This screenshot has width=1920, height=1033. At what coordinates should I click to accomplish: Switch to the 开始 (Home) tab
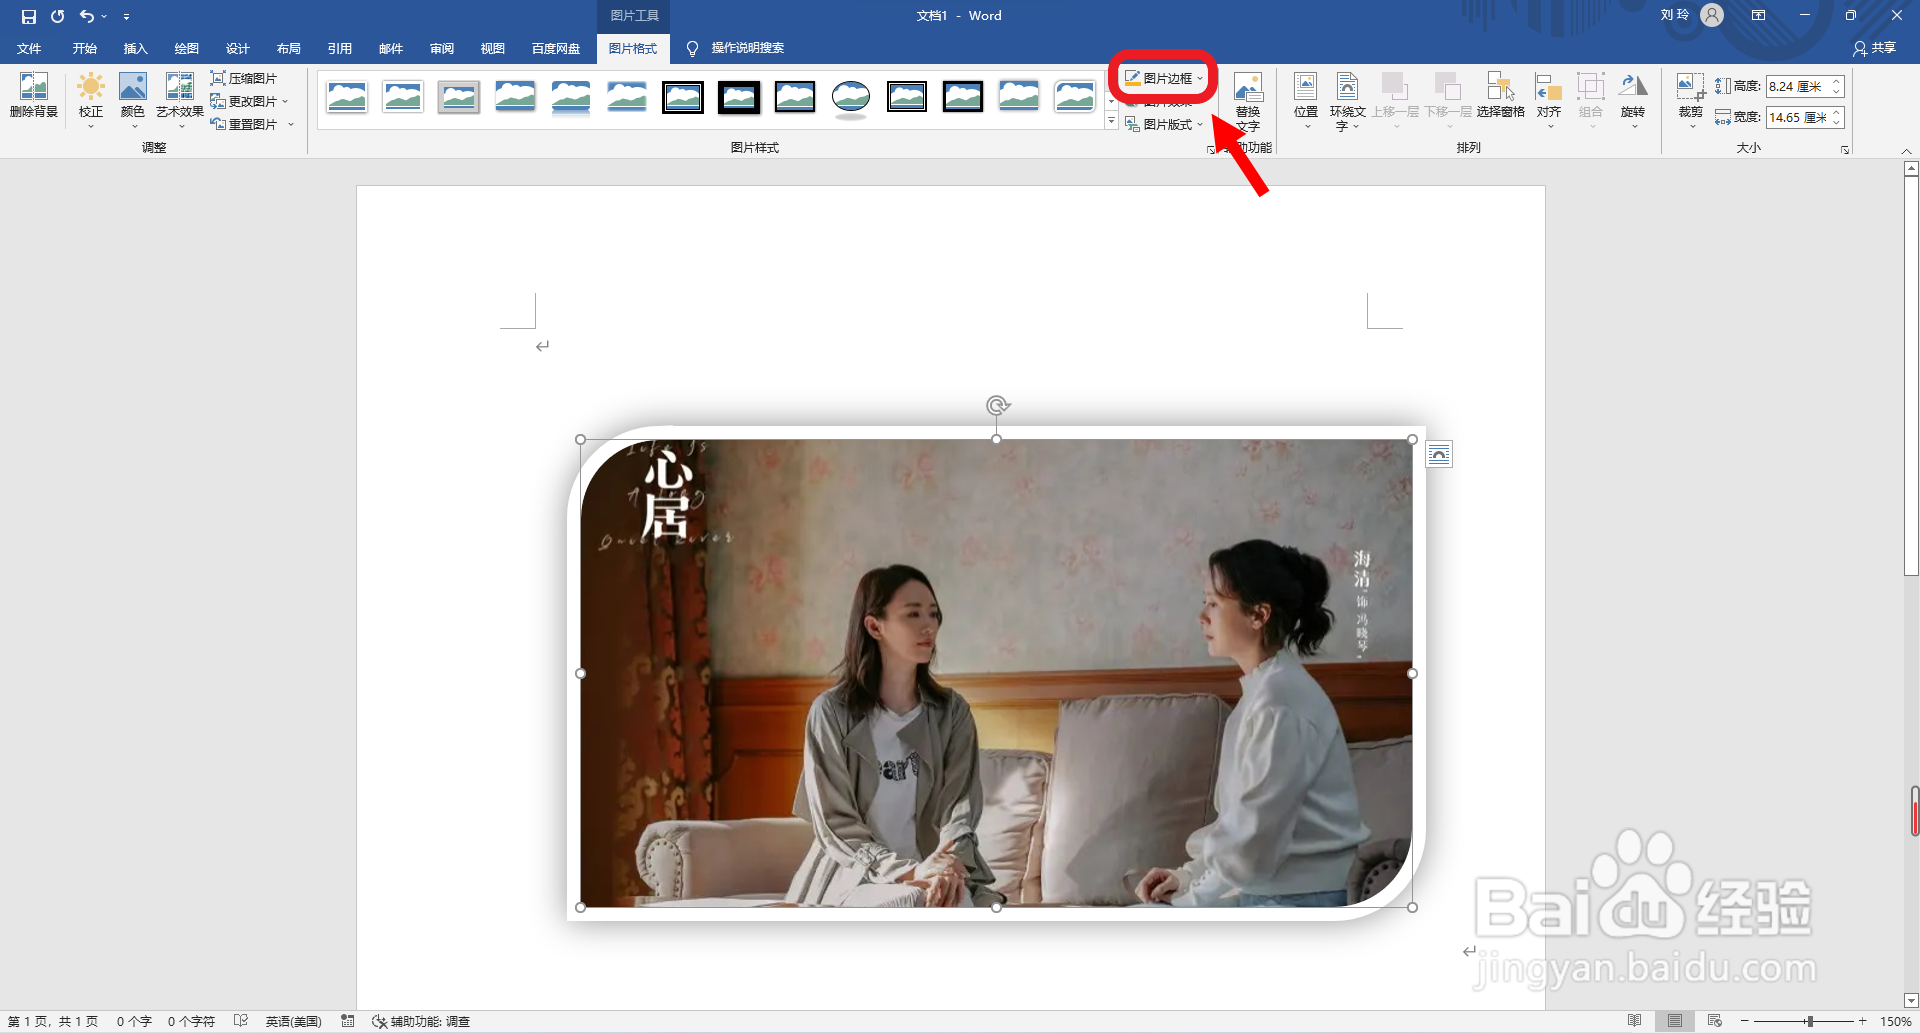pyautogui.click(x=85, y=48)
